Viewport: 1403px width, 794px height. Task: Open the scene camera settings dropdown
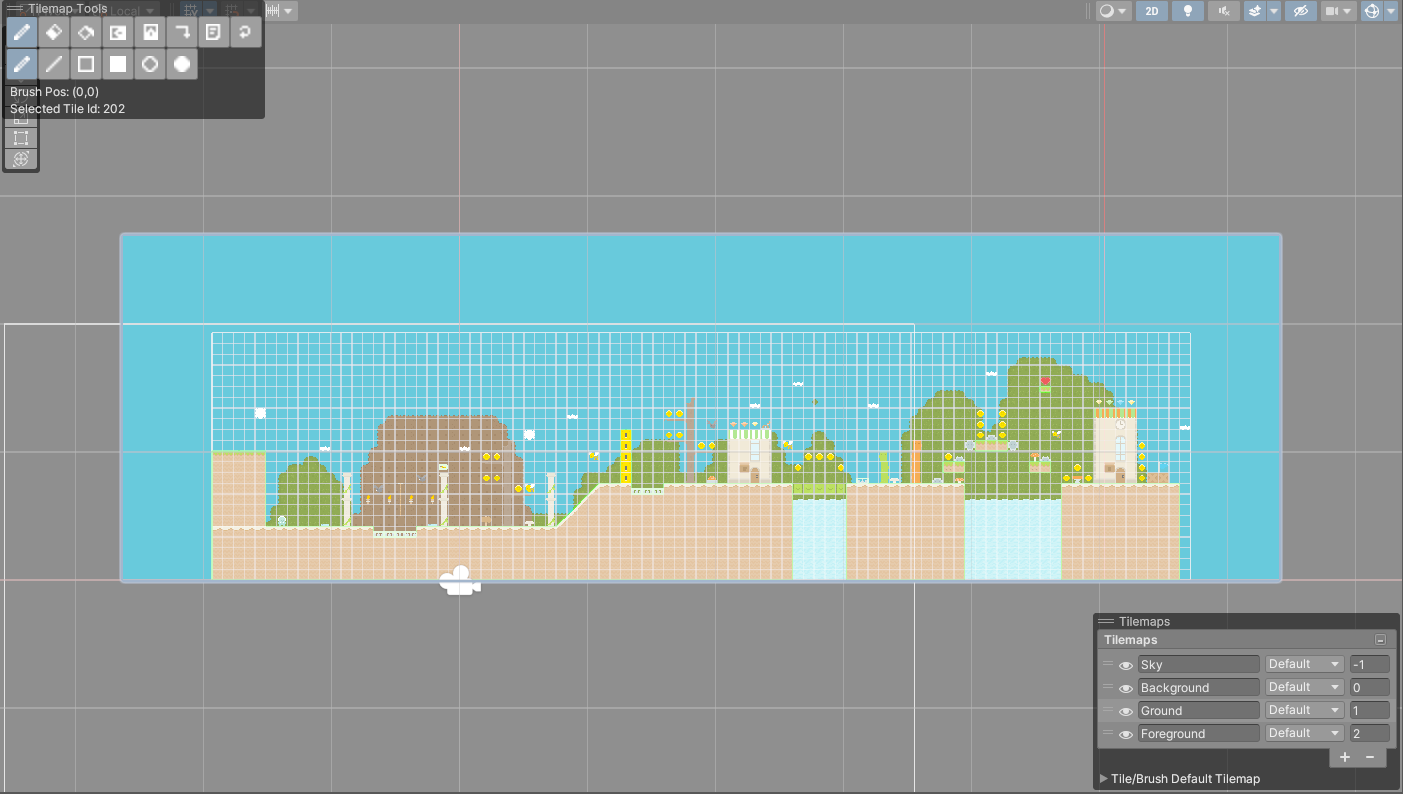[1338, 11]
